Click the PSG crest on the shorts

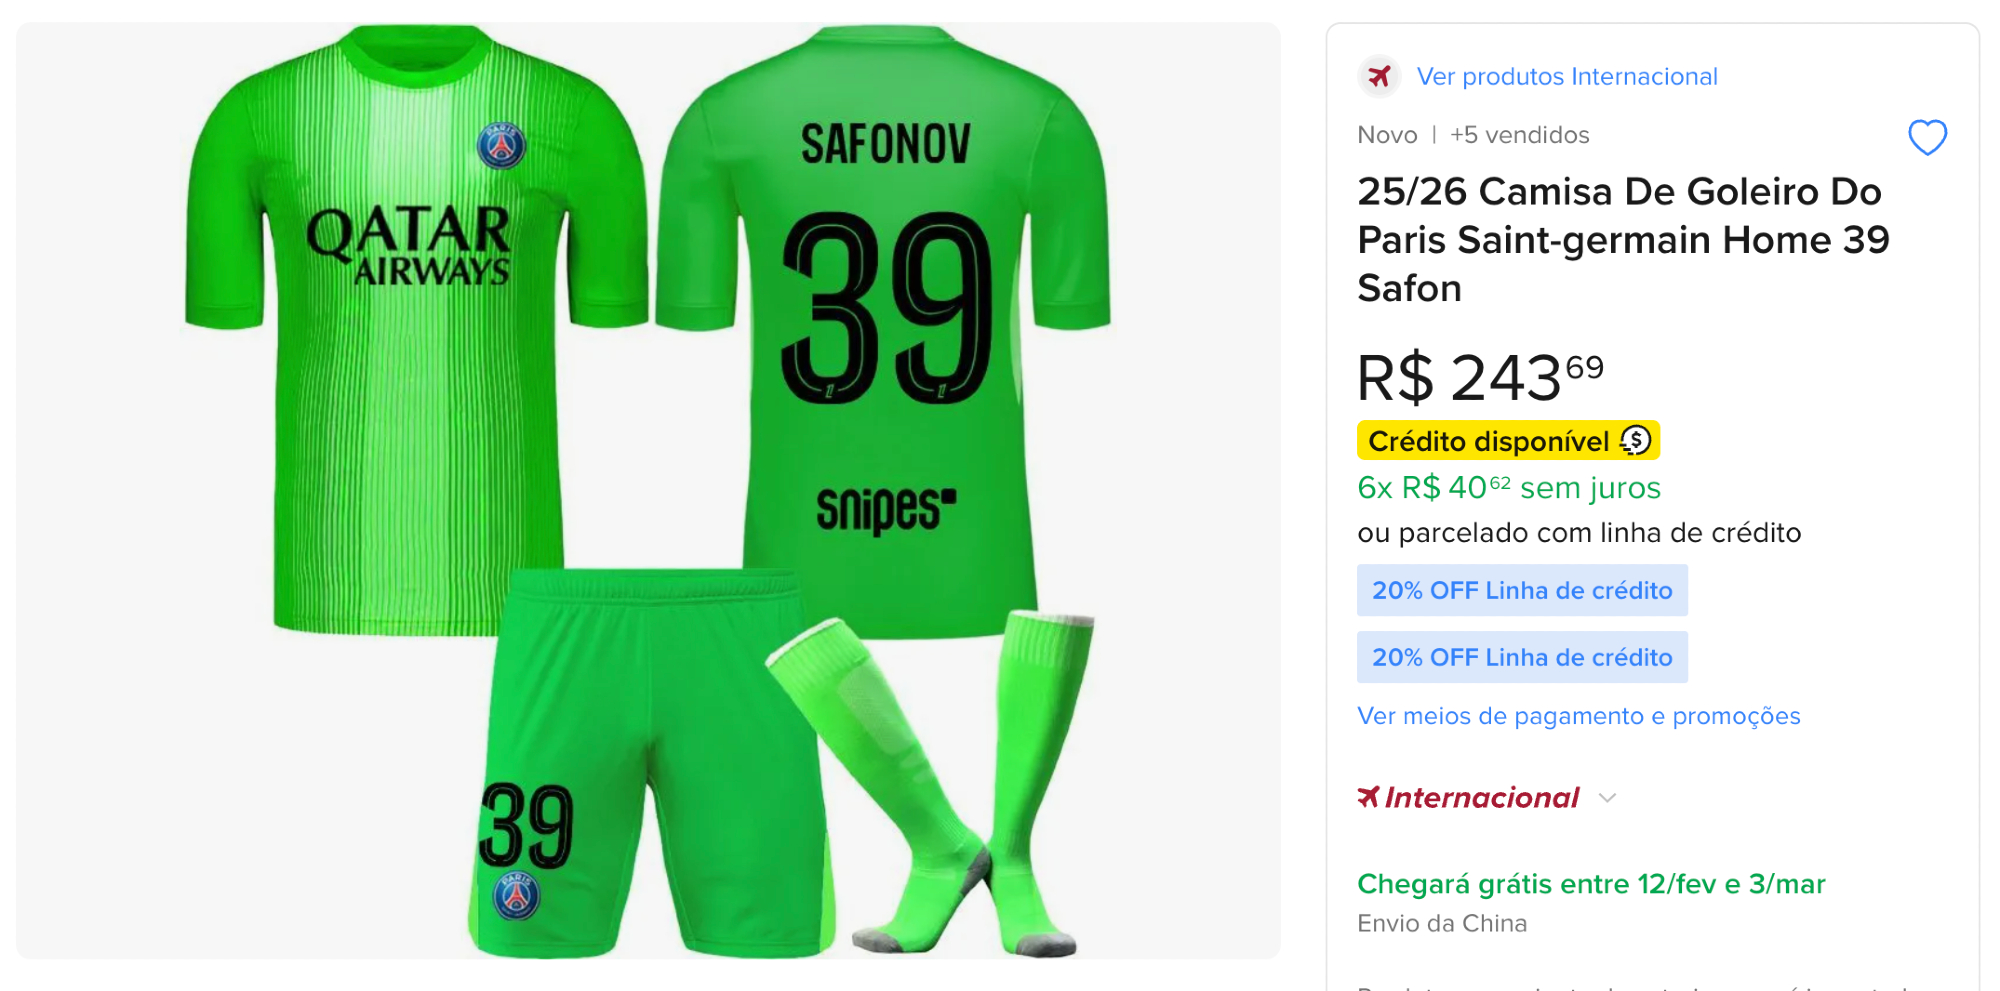(516, 895)
